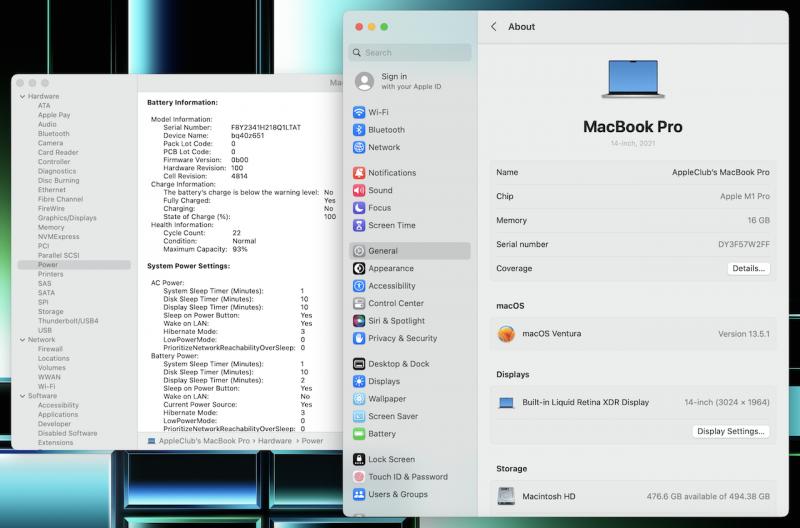800x528 pixels.
Task: Select Storage in System Information sidebar
Action: (51, 312)
